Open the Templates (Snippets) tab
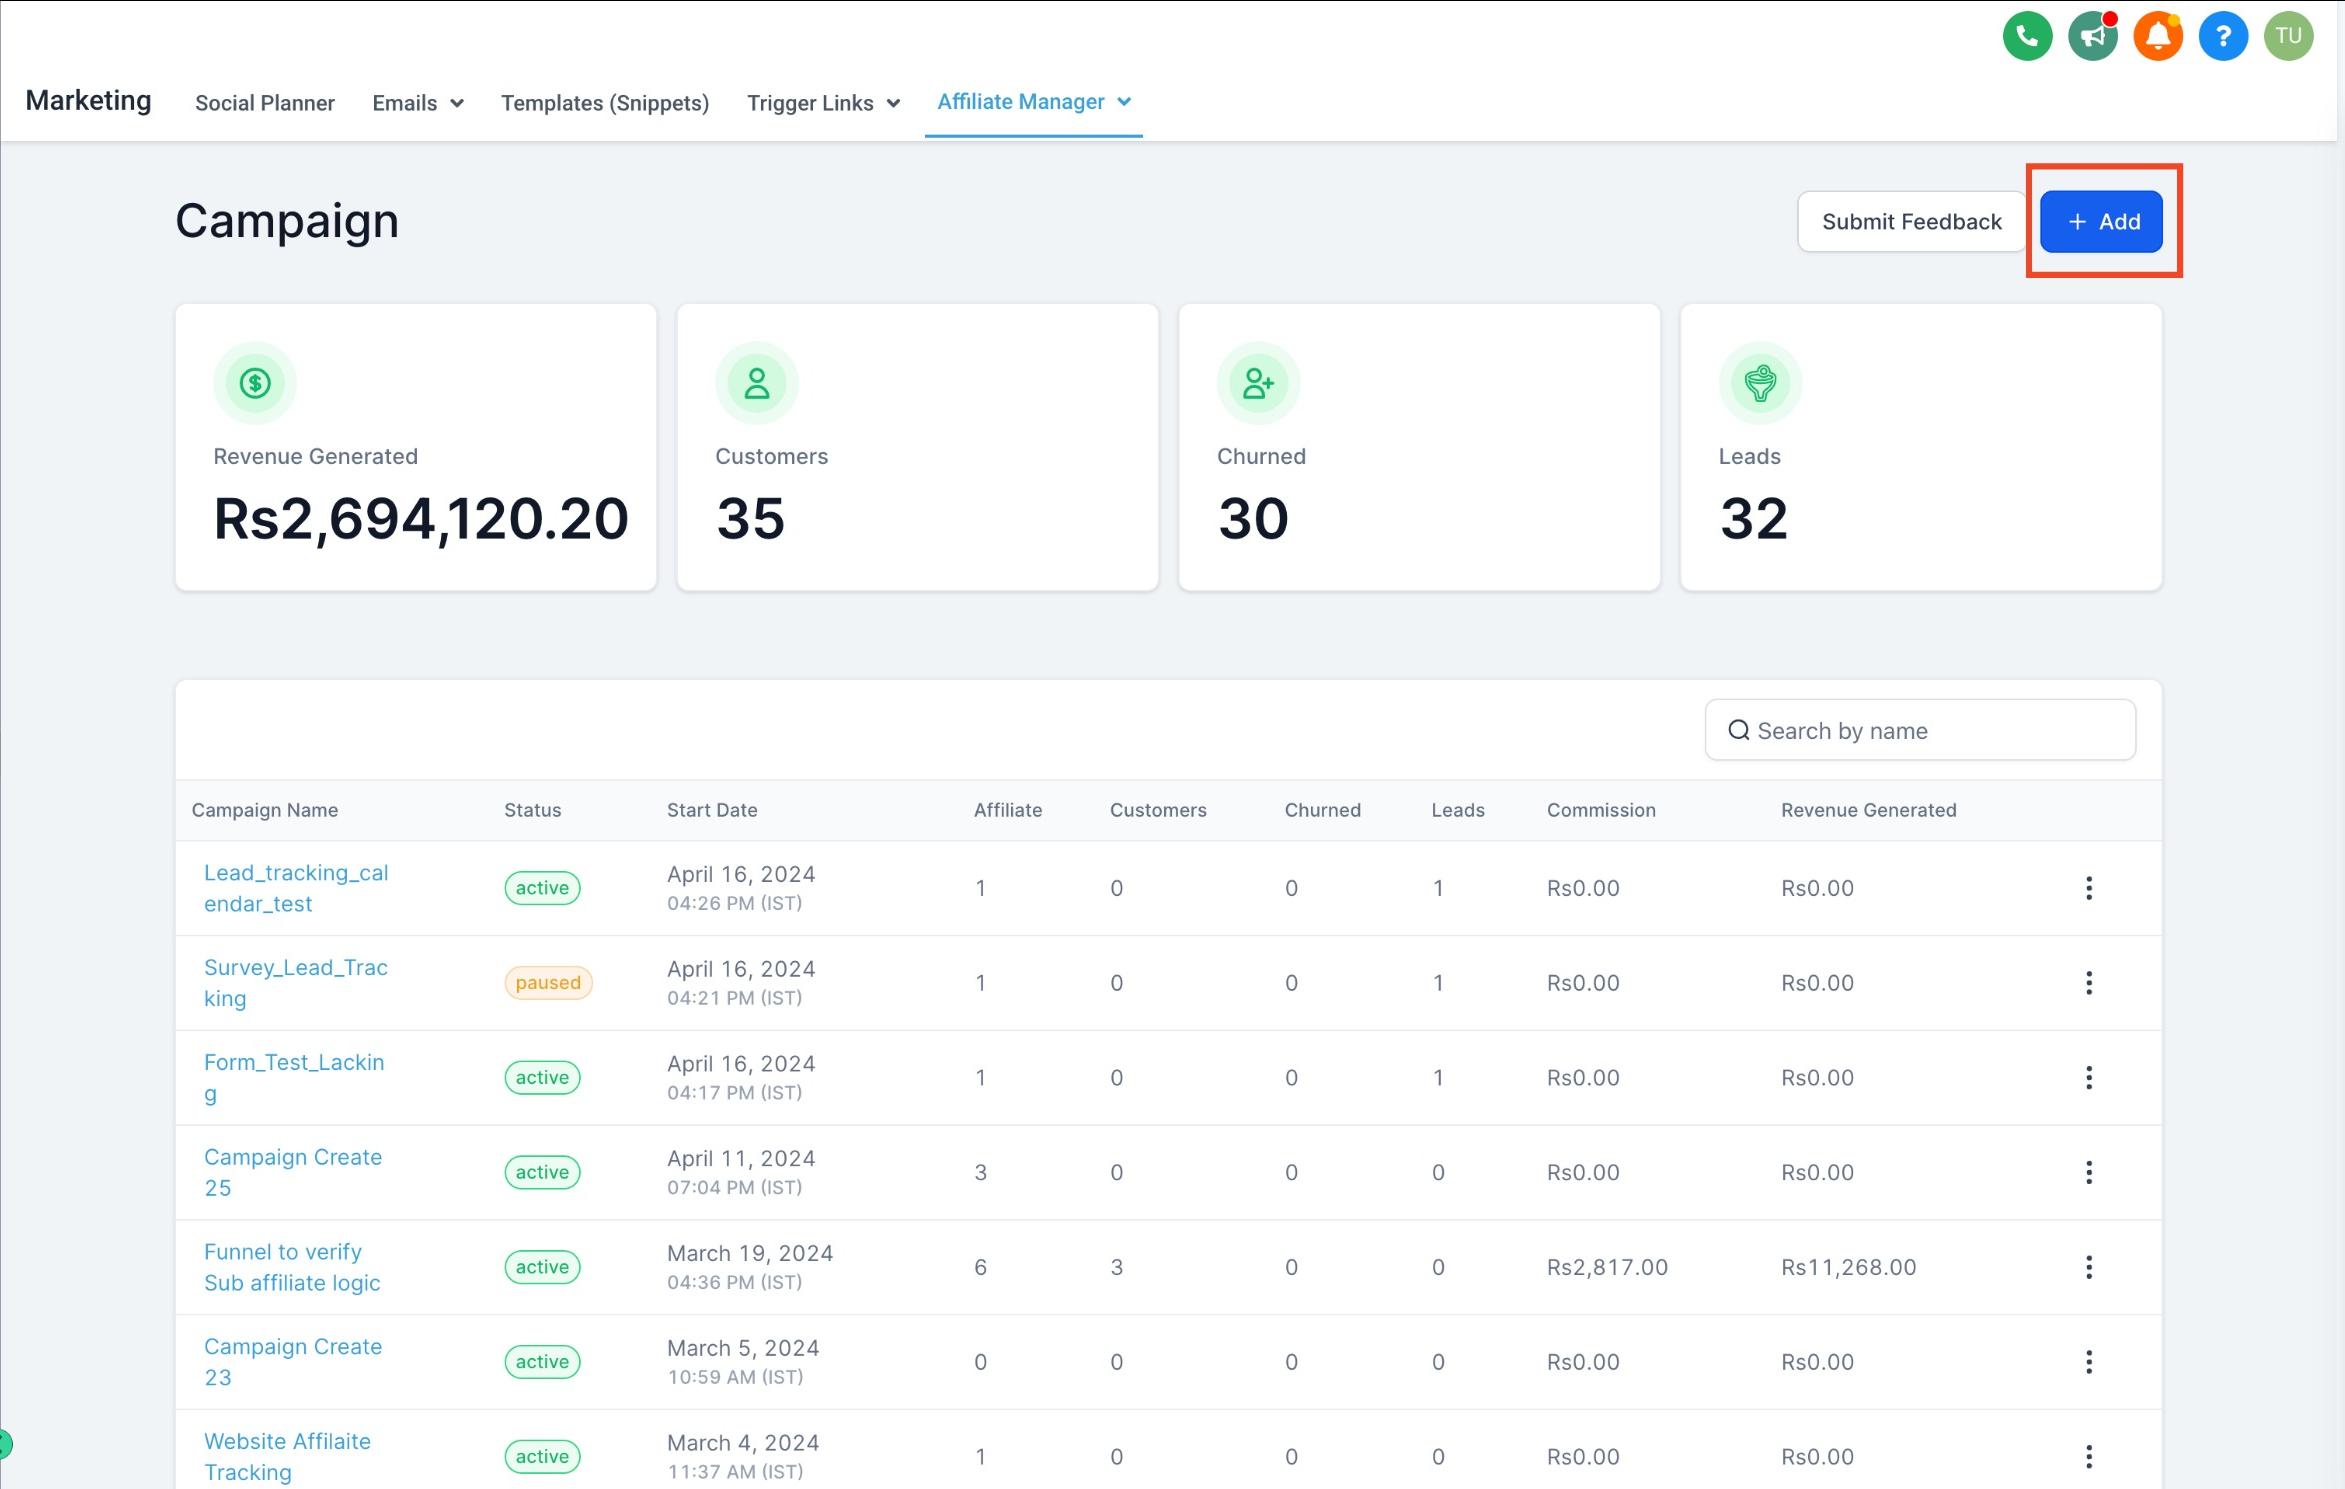Screen dimensions: 2345x1489 coord(605,103)
